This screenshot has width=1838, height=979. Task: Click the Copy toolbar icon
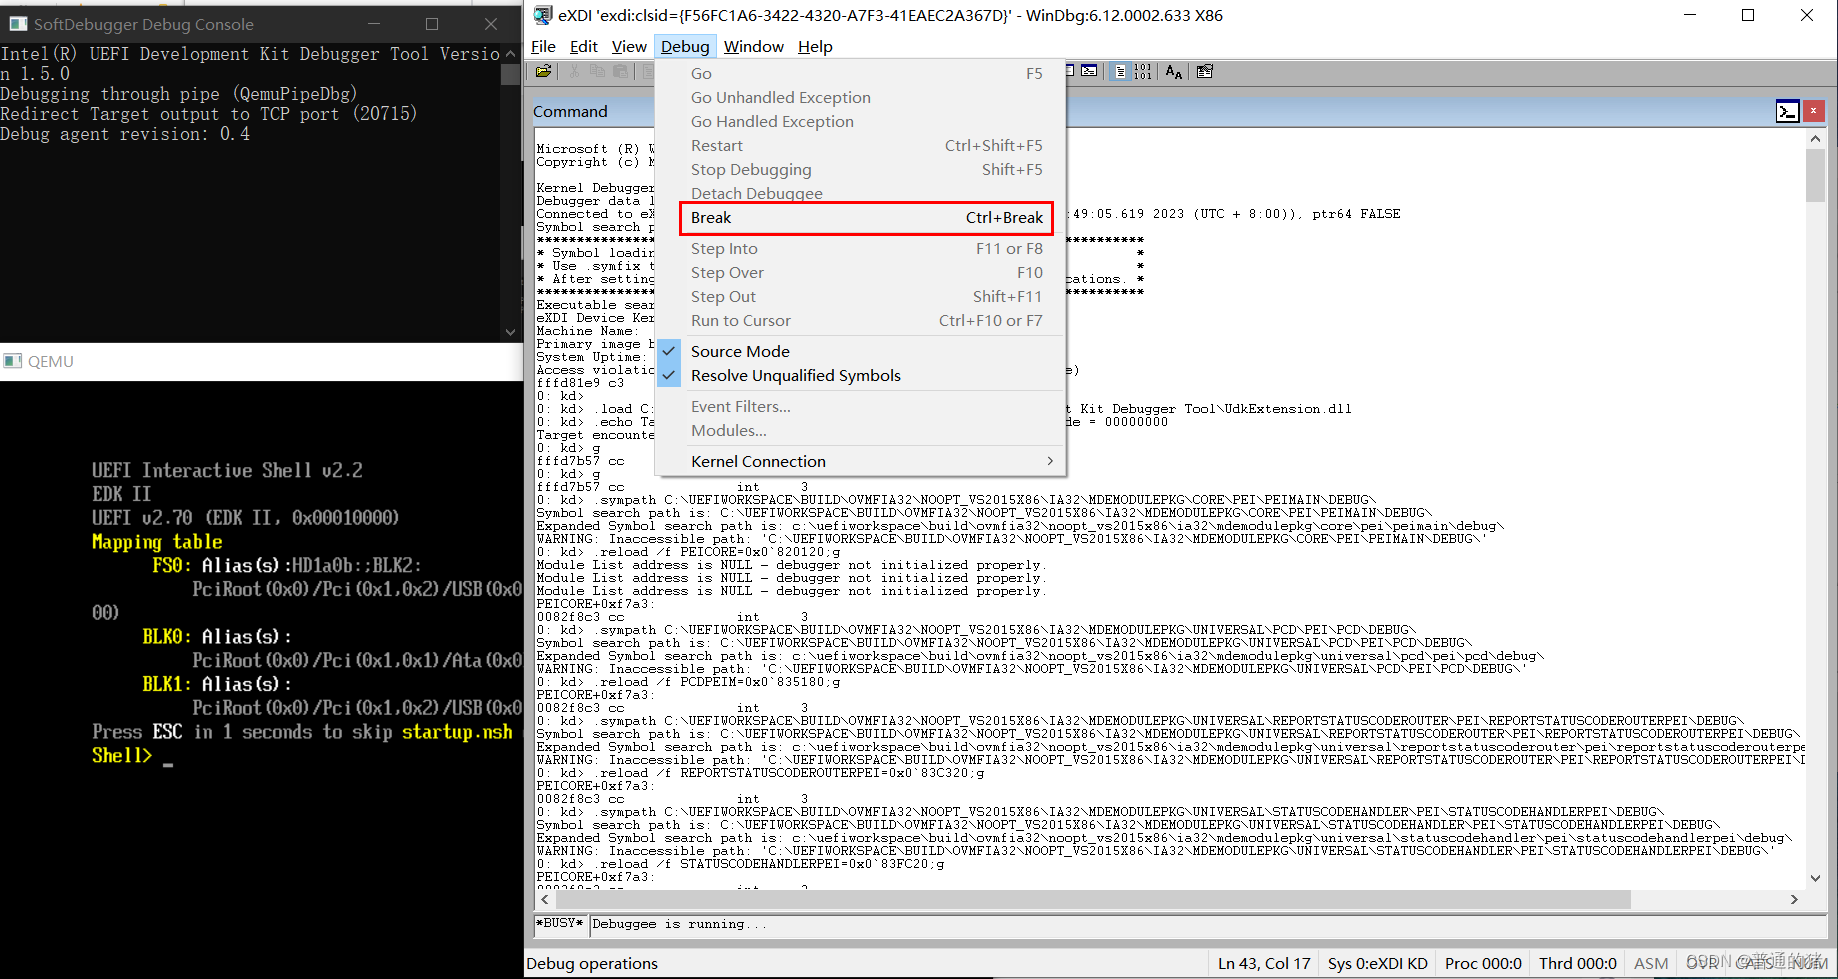point(597,71)
